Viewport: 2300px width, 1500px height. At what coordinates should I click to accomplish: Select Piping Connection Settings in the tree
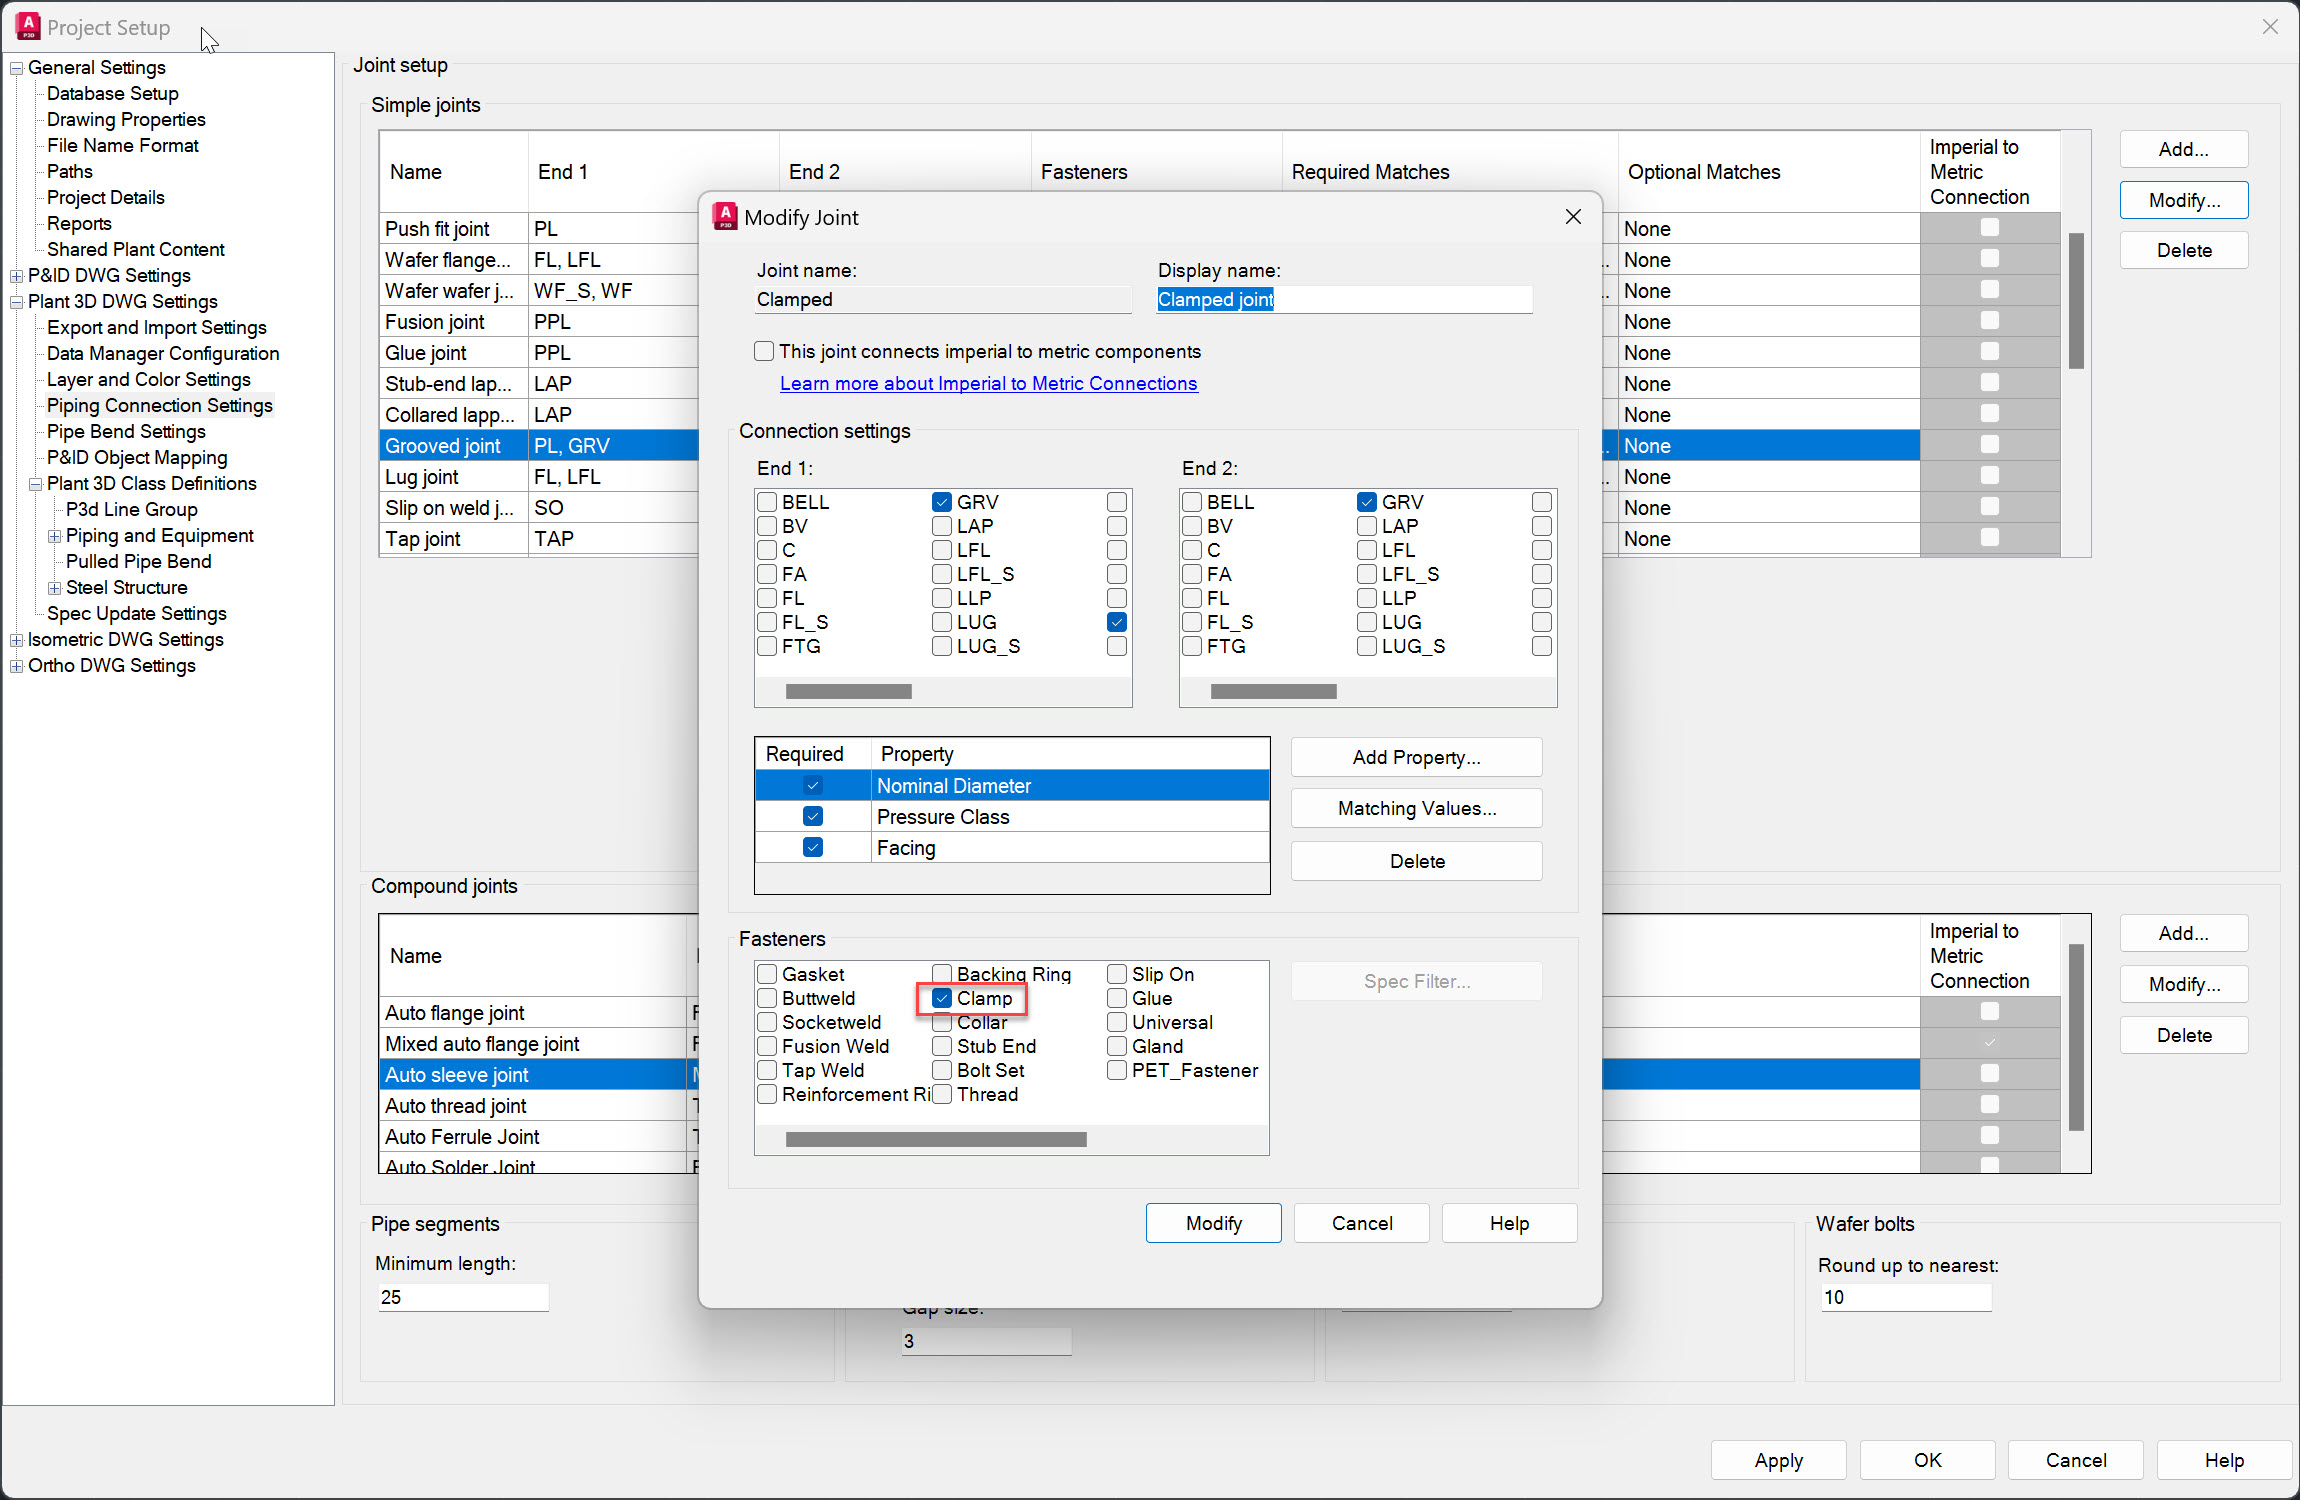pos(159,405)
